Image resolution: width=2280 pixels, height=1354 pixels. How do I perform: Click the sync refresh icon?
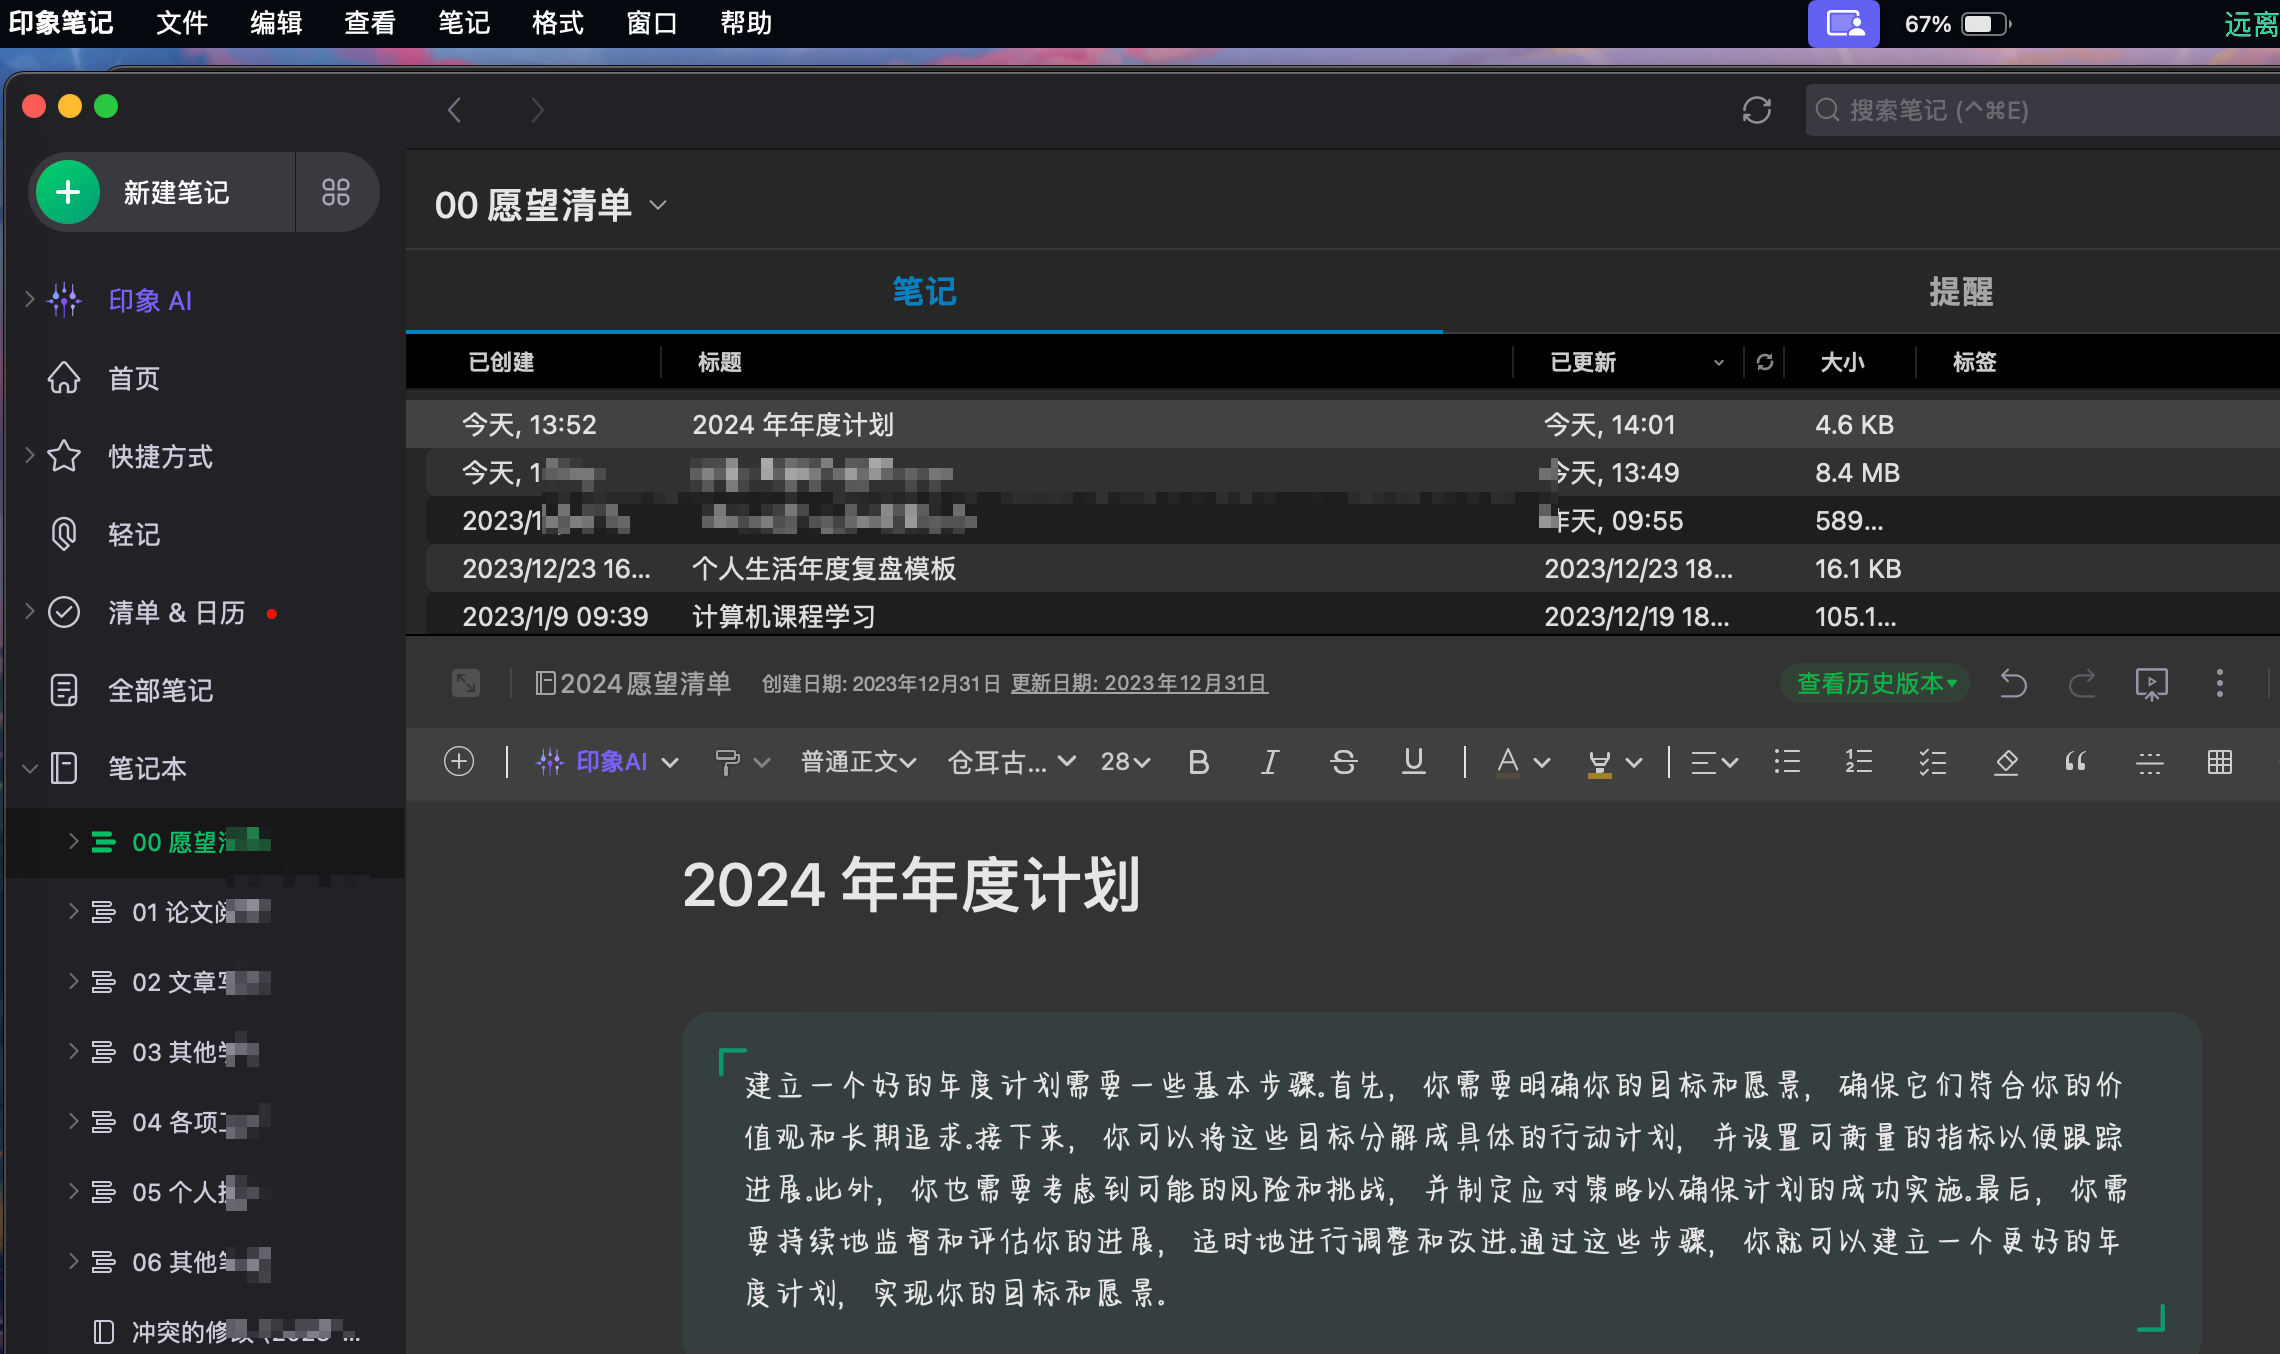[x=1756, y=110]
